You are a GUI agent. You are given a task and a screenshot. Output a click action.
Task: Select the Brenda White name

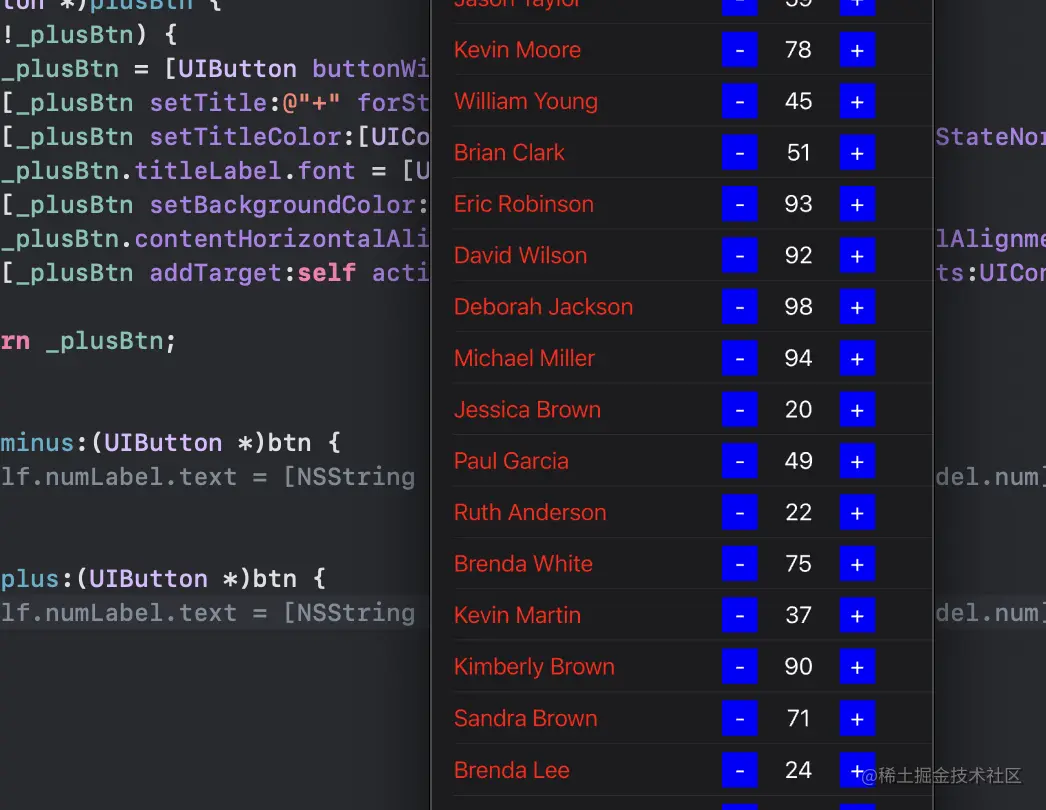(523, 564)
